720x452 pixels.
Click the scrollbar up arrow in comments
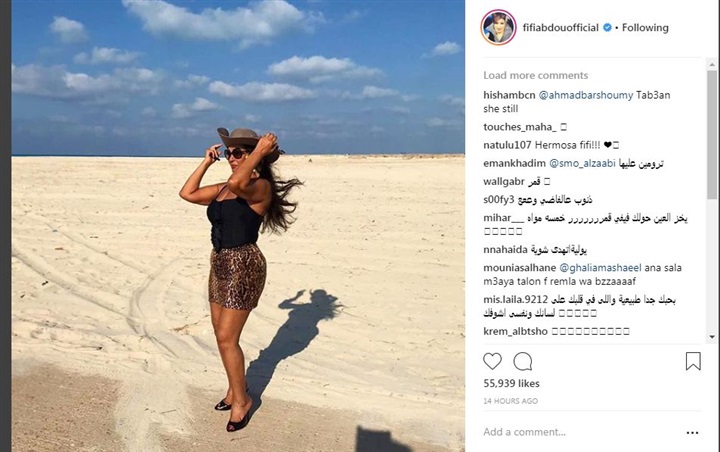pyautogui.click(x=712, y=64)
